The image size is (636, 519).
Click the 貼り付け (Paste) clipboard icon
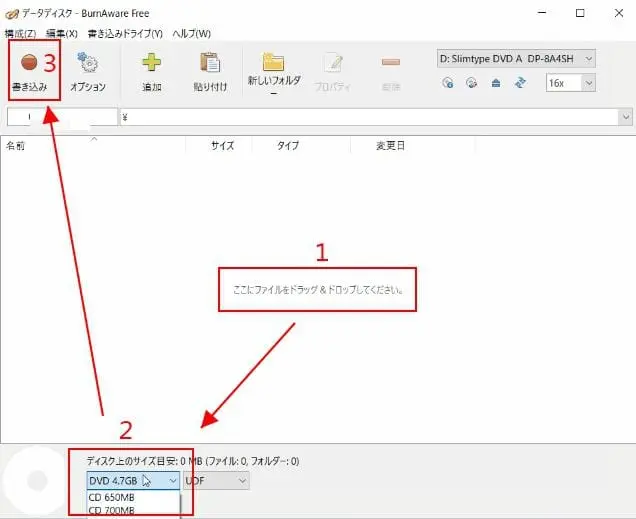pyautogui.click(x=210, y=68)
